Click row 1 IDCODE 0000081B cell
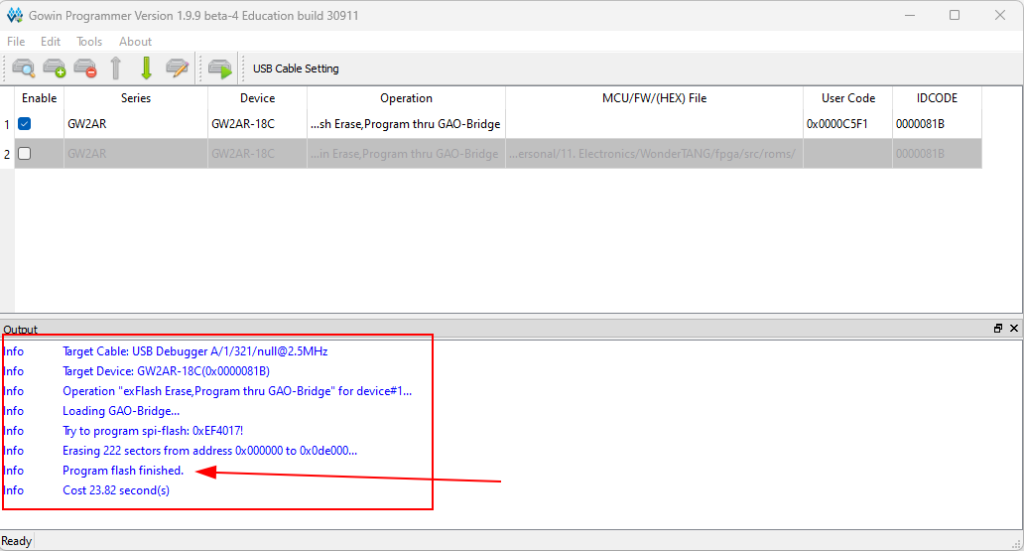The image size is (1024, 551). [x=937, y=124]
